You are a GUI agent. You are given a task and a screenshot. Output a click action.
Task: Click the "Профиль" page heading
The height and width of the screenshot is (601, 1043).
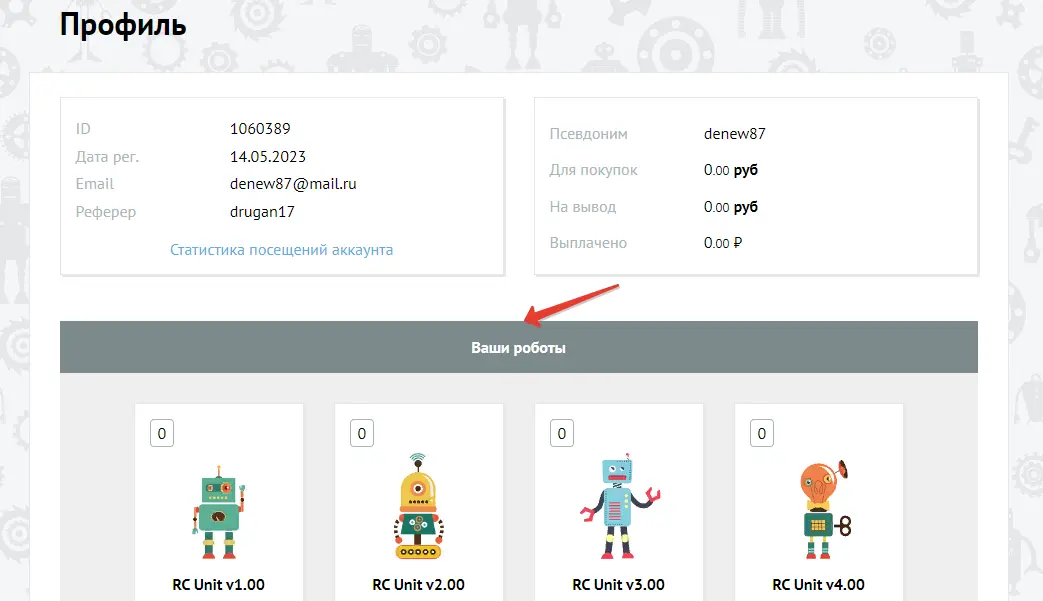[123, 25]
